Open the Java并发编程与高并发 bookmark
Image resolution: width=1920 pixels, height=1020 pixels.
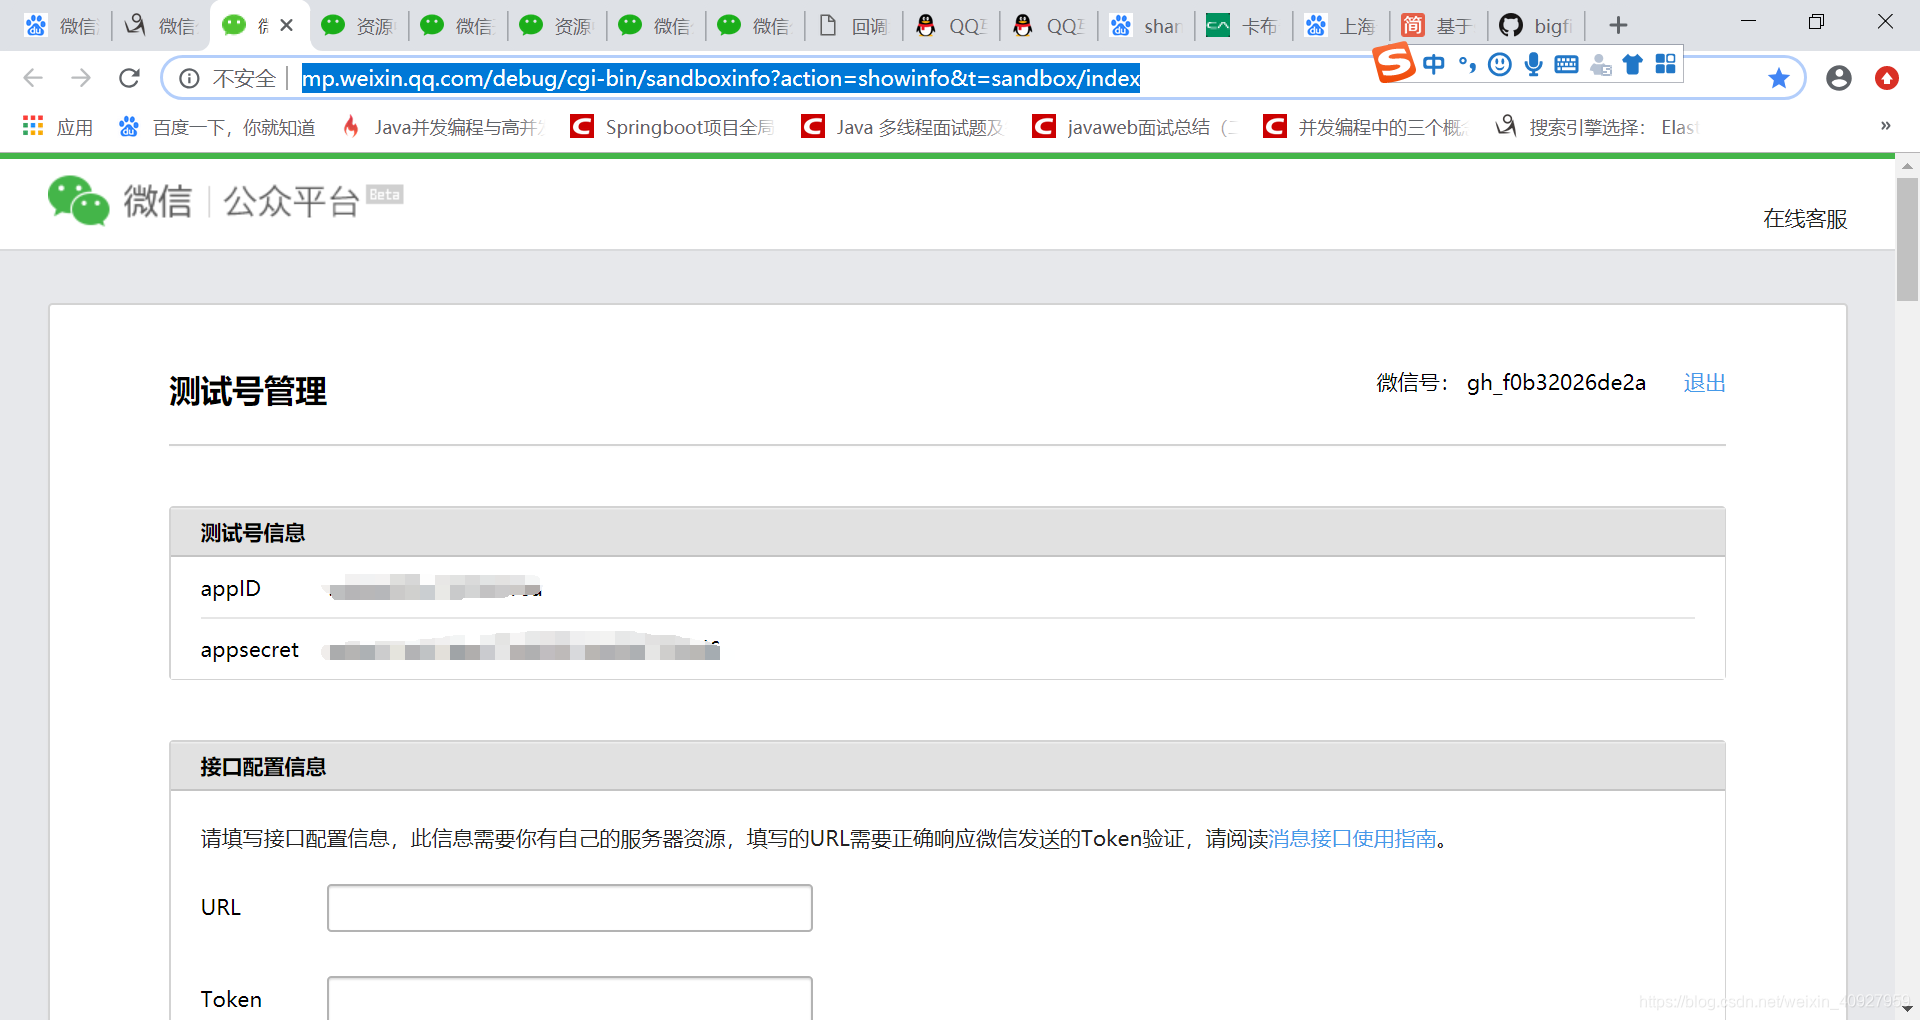tap(444, 127)
